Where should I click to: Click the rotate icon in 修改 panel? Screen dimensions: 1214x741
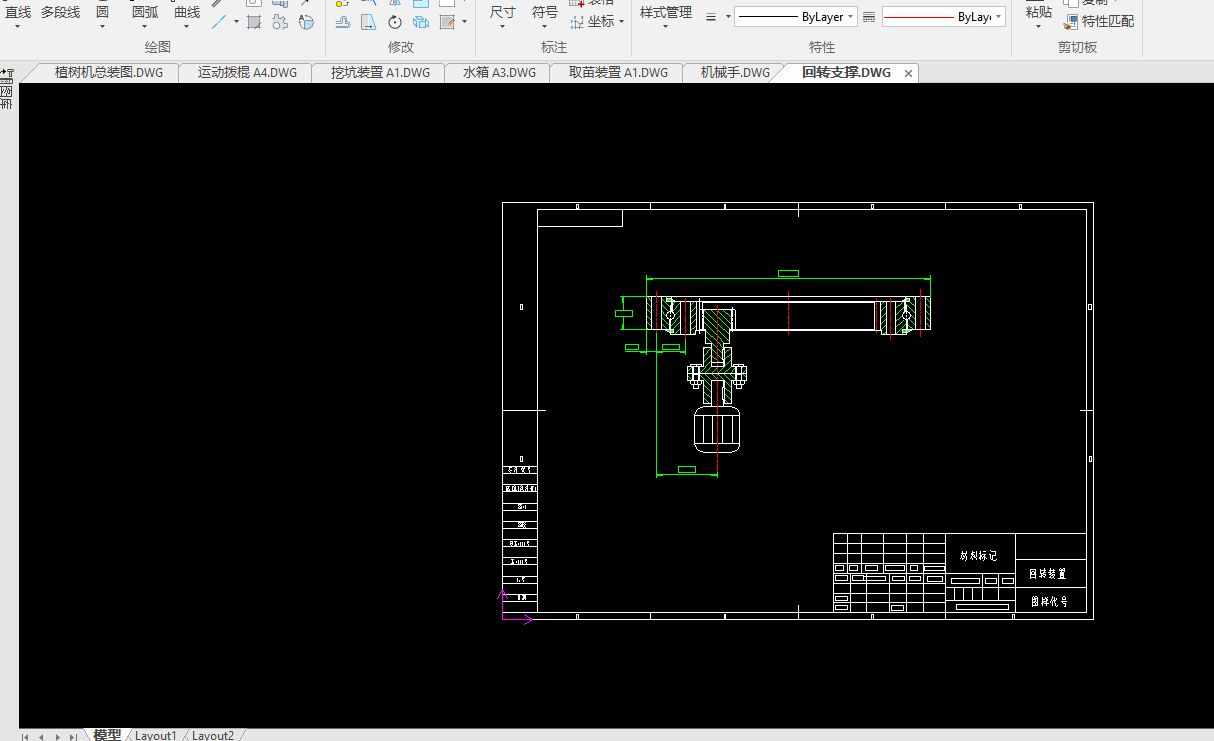coord(395,21)
